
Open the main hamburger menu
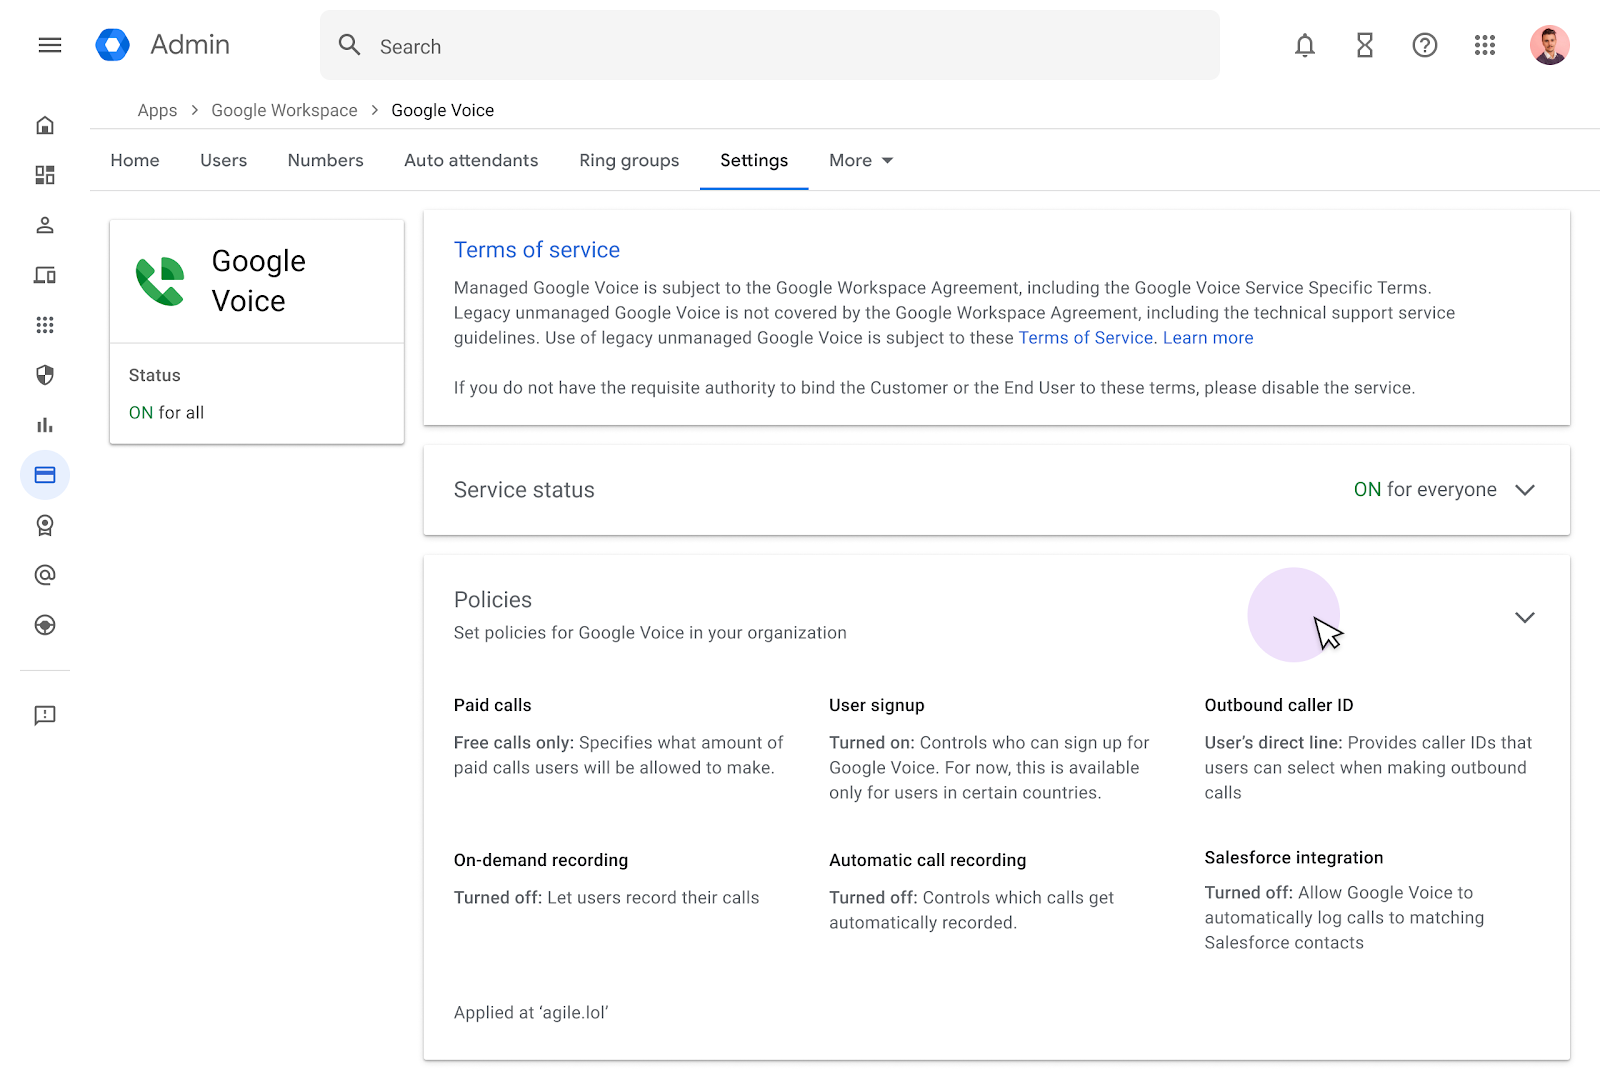tap(50, 45)
